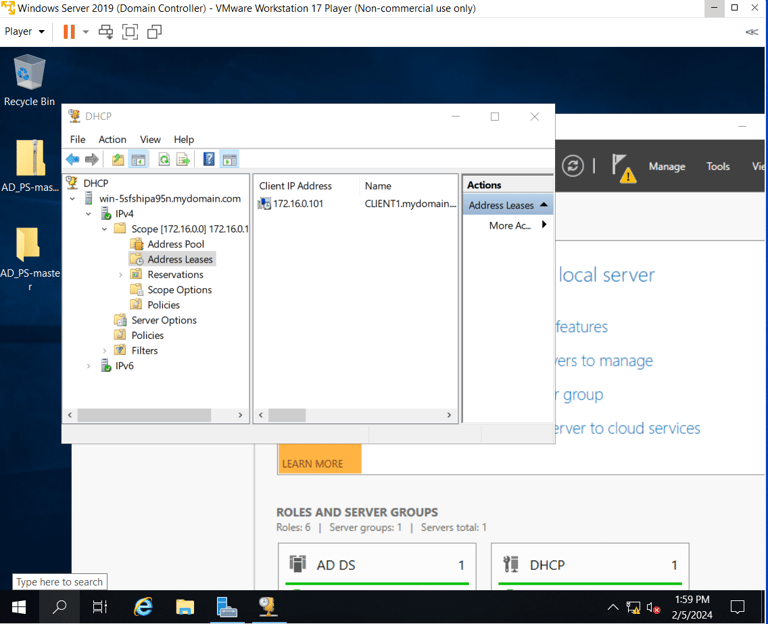Click the leases list horizontal scrollbar thumb
The image size is (768, 624).
point(287,415)
